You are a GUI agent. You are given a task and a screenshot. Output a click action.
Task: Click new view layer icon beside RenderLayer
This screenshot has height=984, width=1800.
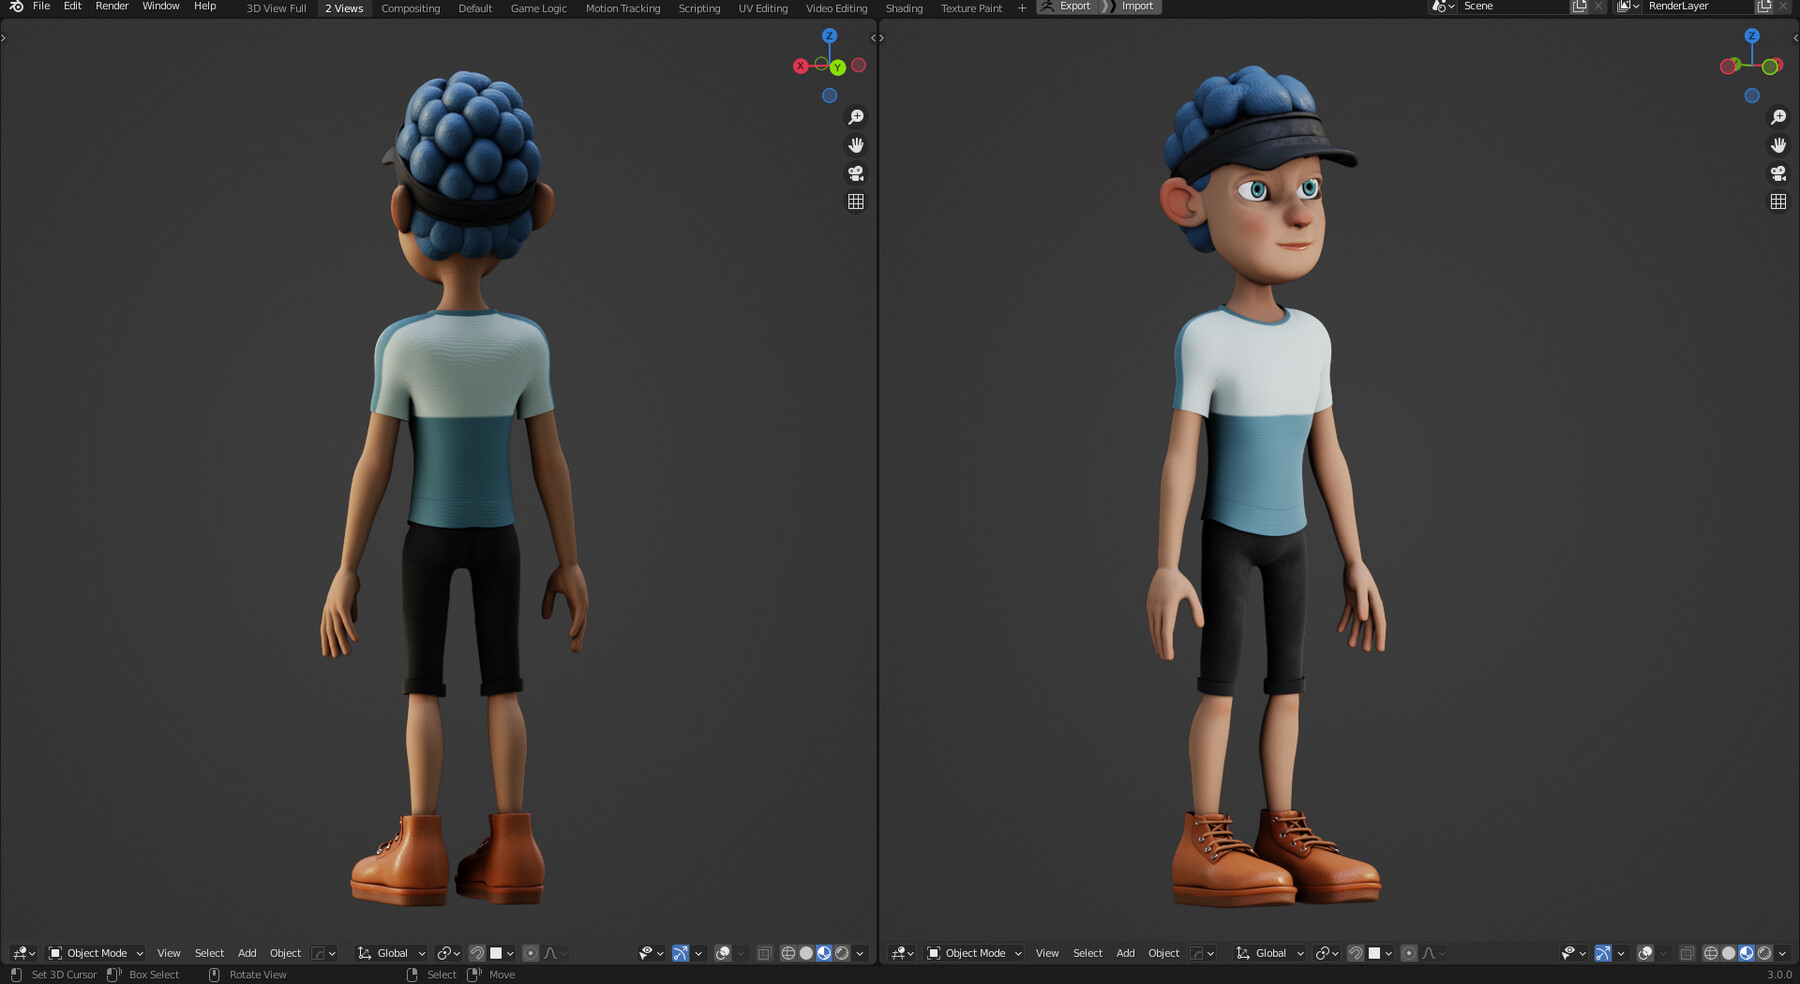[1764, 6]
